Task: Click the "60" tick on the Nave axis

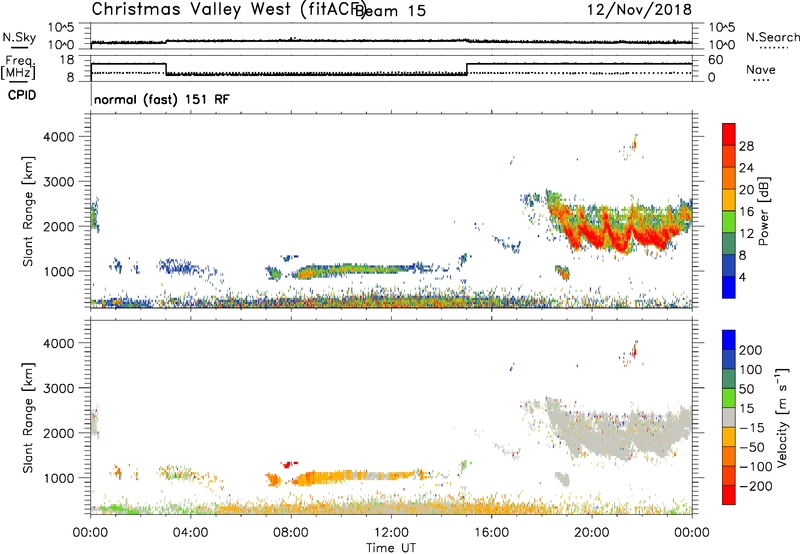Action: click(716, 60)
